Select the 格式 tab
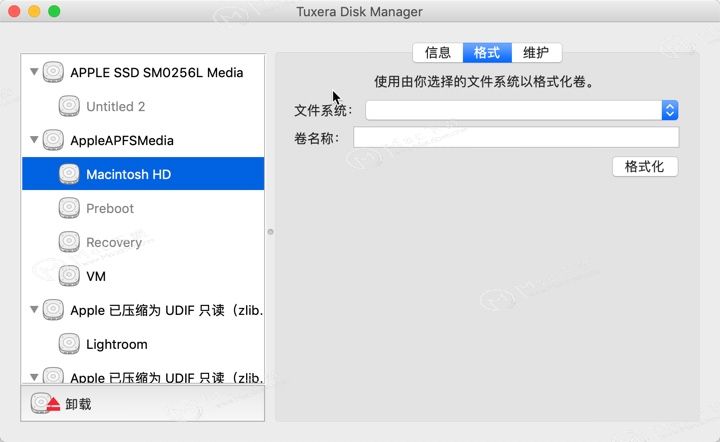Viewport: 720px width, 442px height. (487, 53)
